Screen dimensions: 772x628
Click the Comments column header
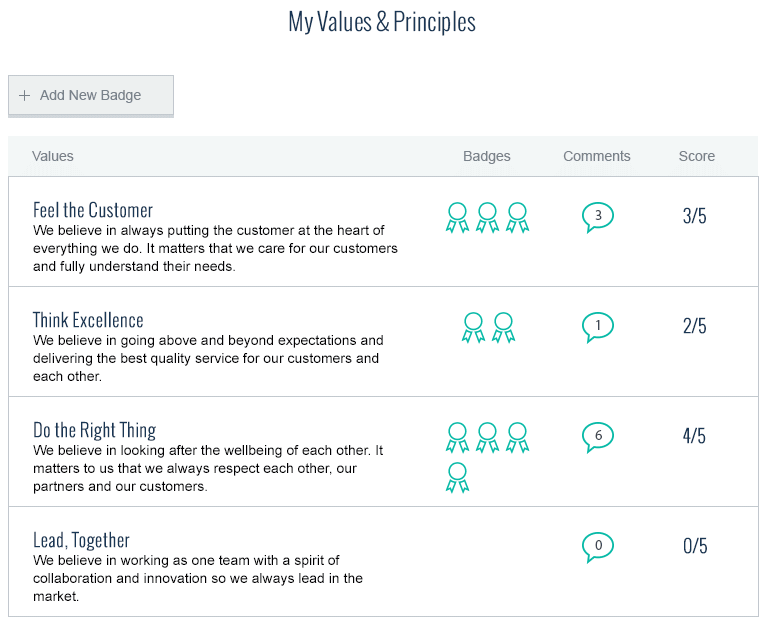pyautogui.click(x=597, y=156)
